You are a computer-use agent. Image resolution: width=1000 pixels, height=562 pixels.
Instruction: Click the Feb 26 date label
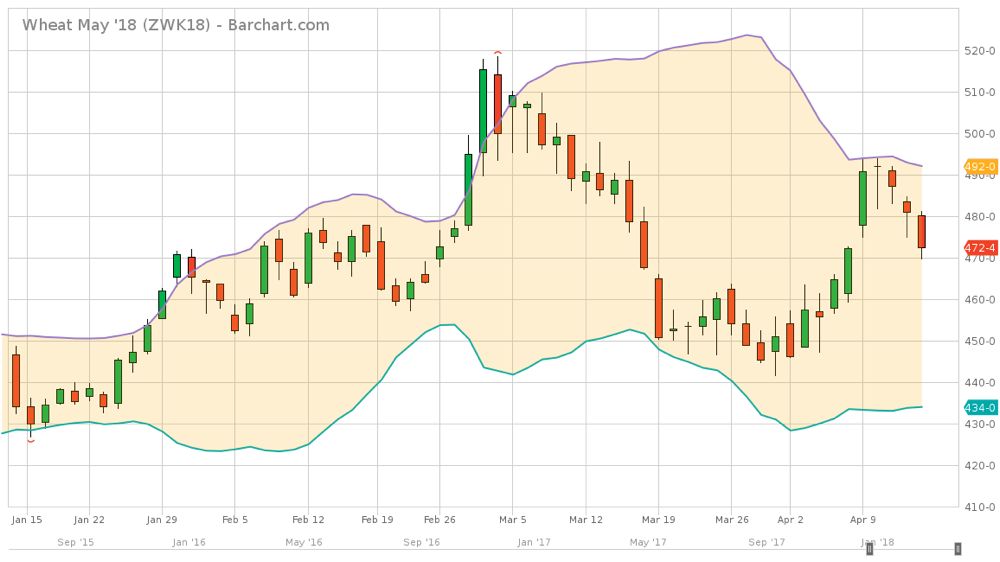tap(440, 519)
